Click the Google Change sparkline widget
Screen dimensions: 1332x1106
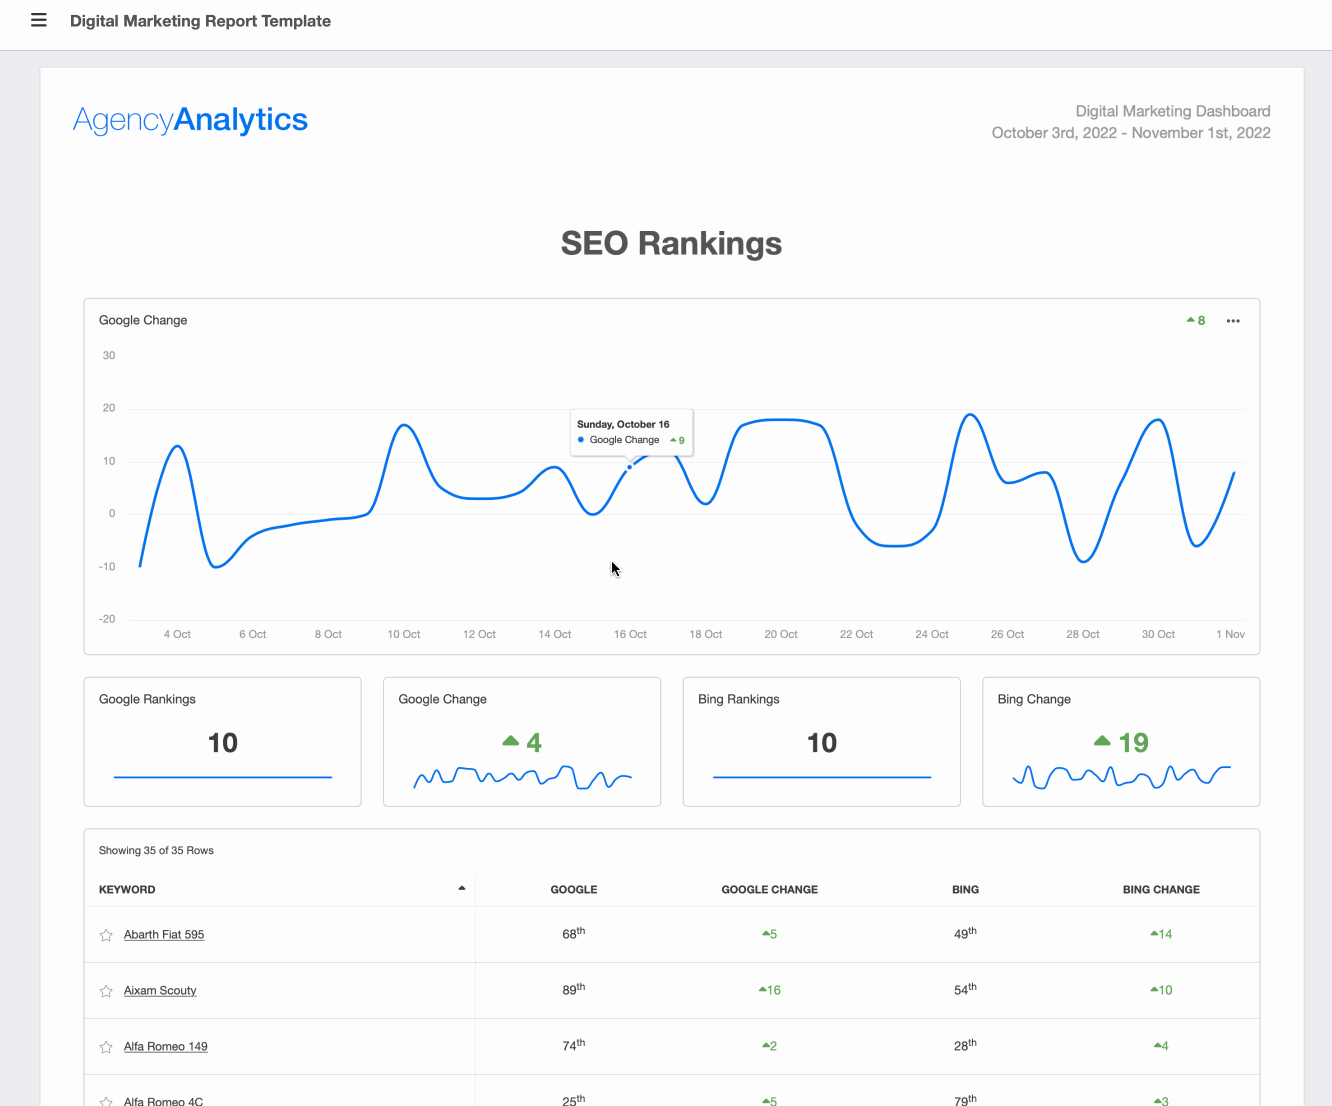522,776
